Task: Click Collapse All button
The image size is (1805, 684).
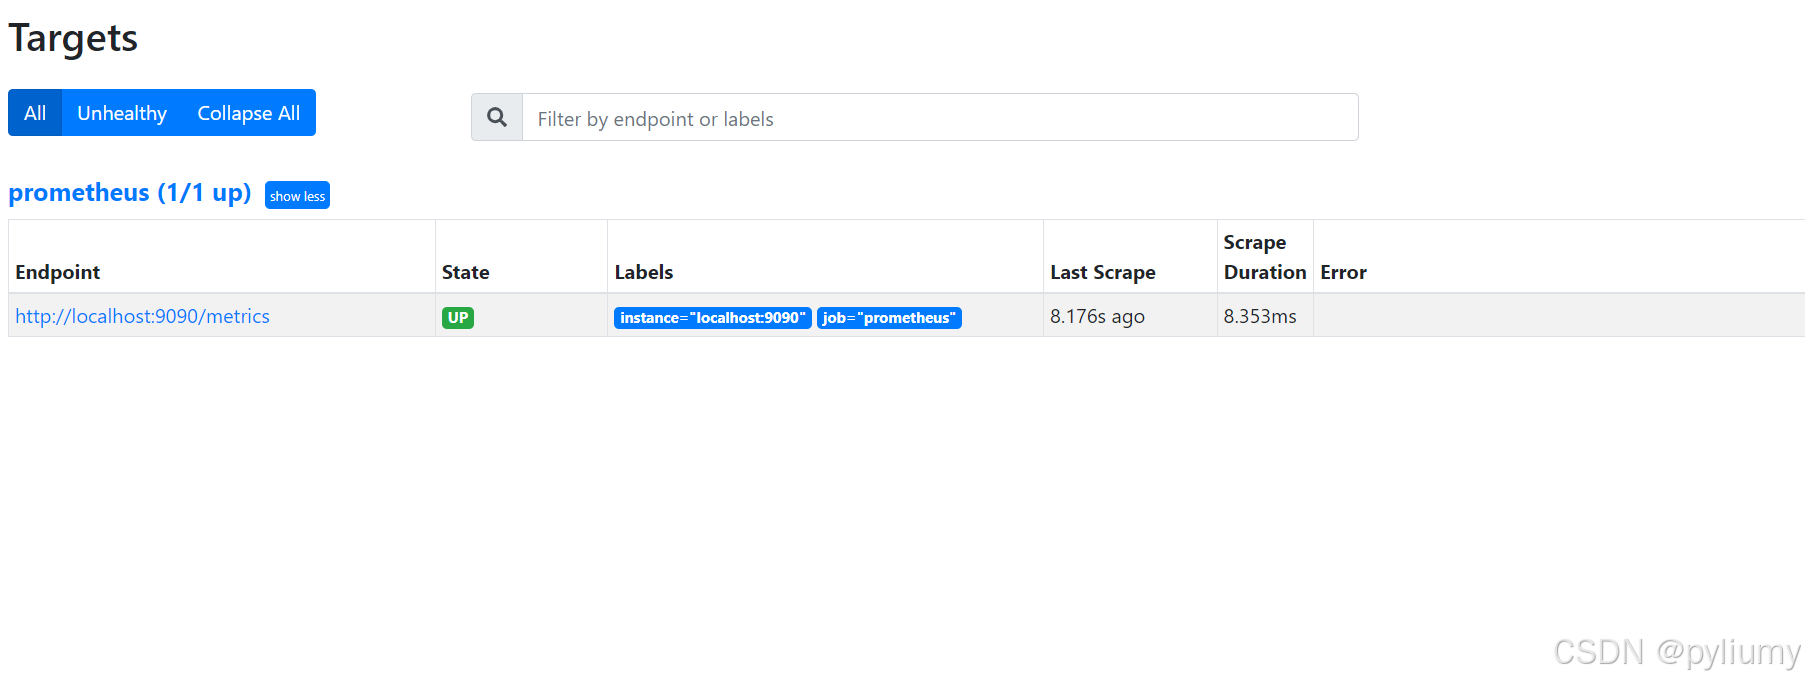Action: 249,113
